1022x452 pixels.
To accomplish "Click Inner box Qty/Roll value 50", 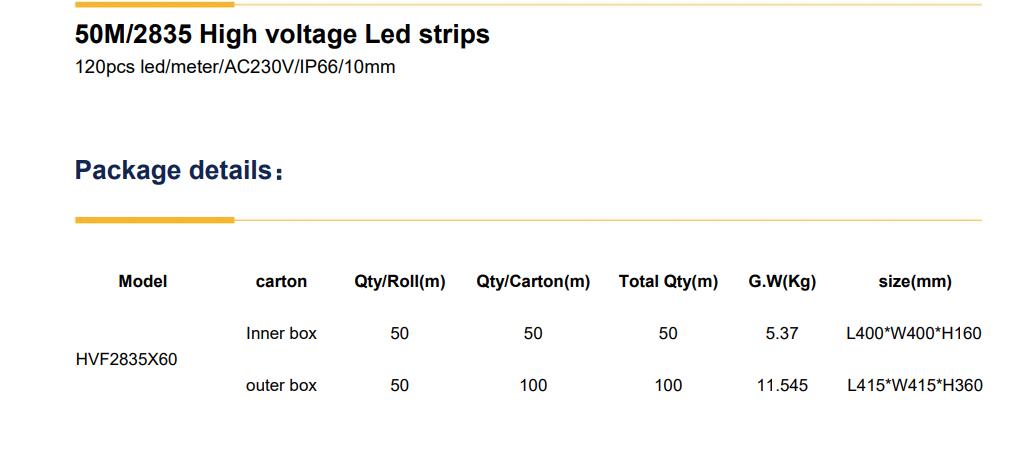I will pyautogui.click(x=400, y=334).
